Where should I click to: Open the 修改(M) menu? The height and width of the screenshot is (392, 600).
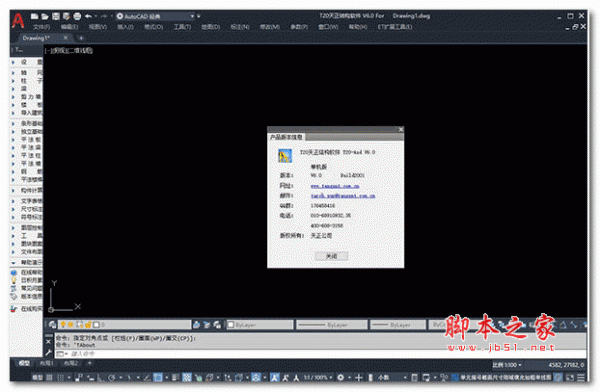click(270, 27)
